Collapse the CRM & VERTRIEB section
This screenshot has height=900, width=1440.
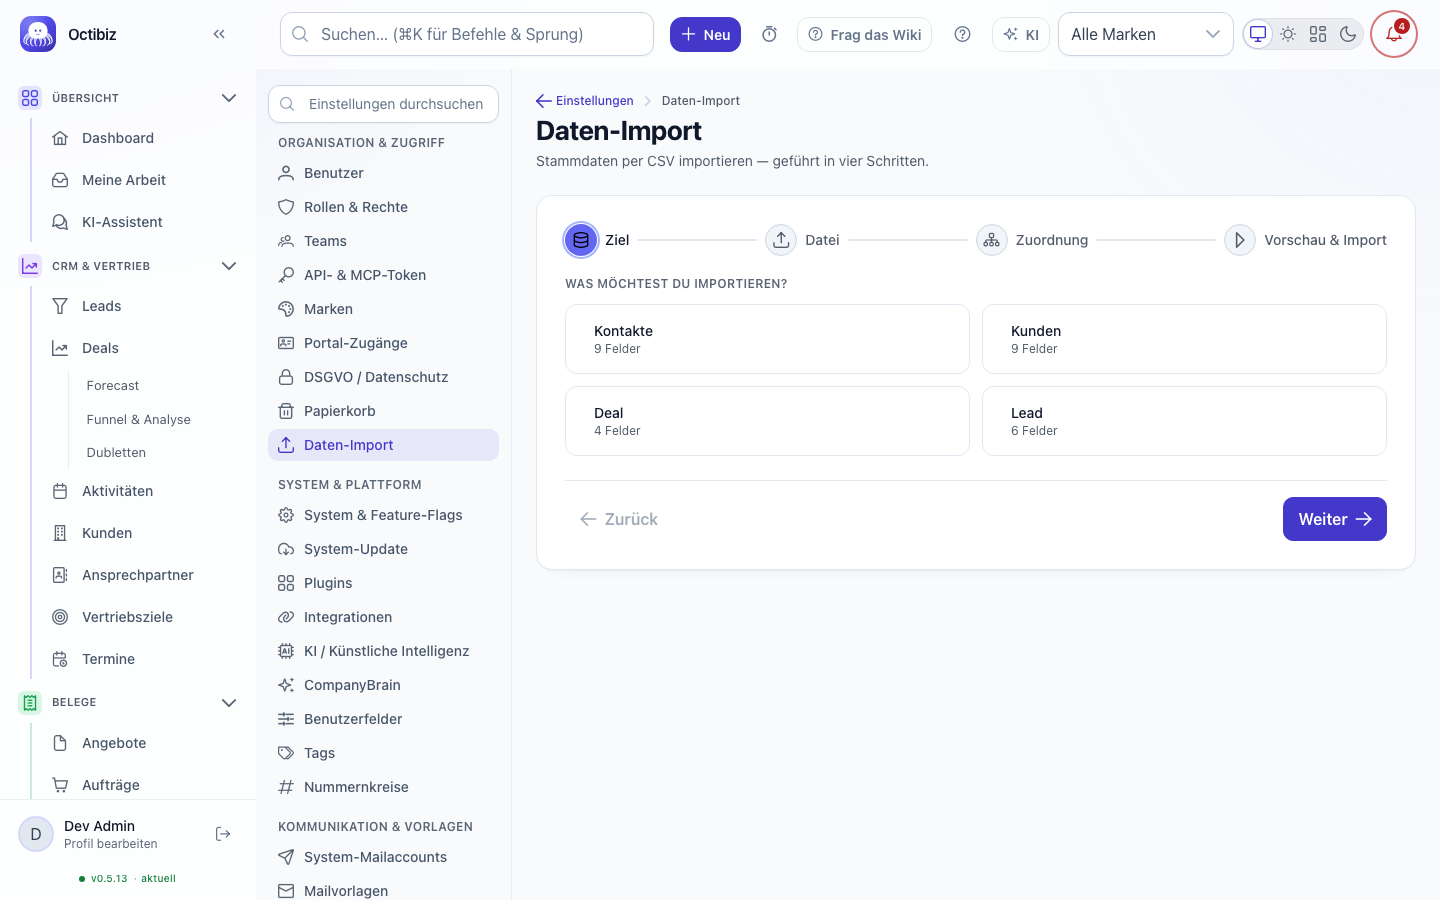click(229, 266)
